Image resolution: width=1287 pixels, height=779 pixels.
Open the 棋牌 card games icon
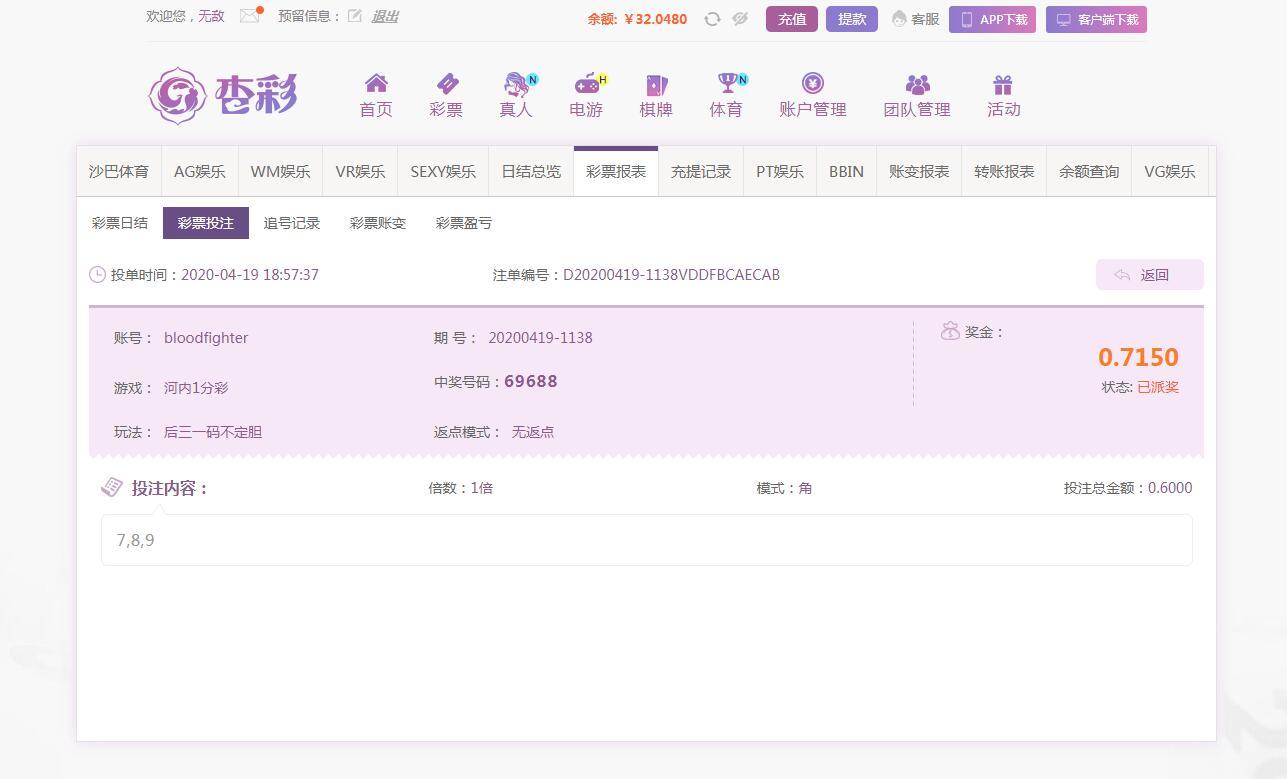(x=656, y=85)
